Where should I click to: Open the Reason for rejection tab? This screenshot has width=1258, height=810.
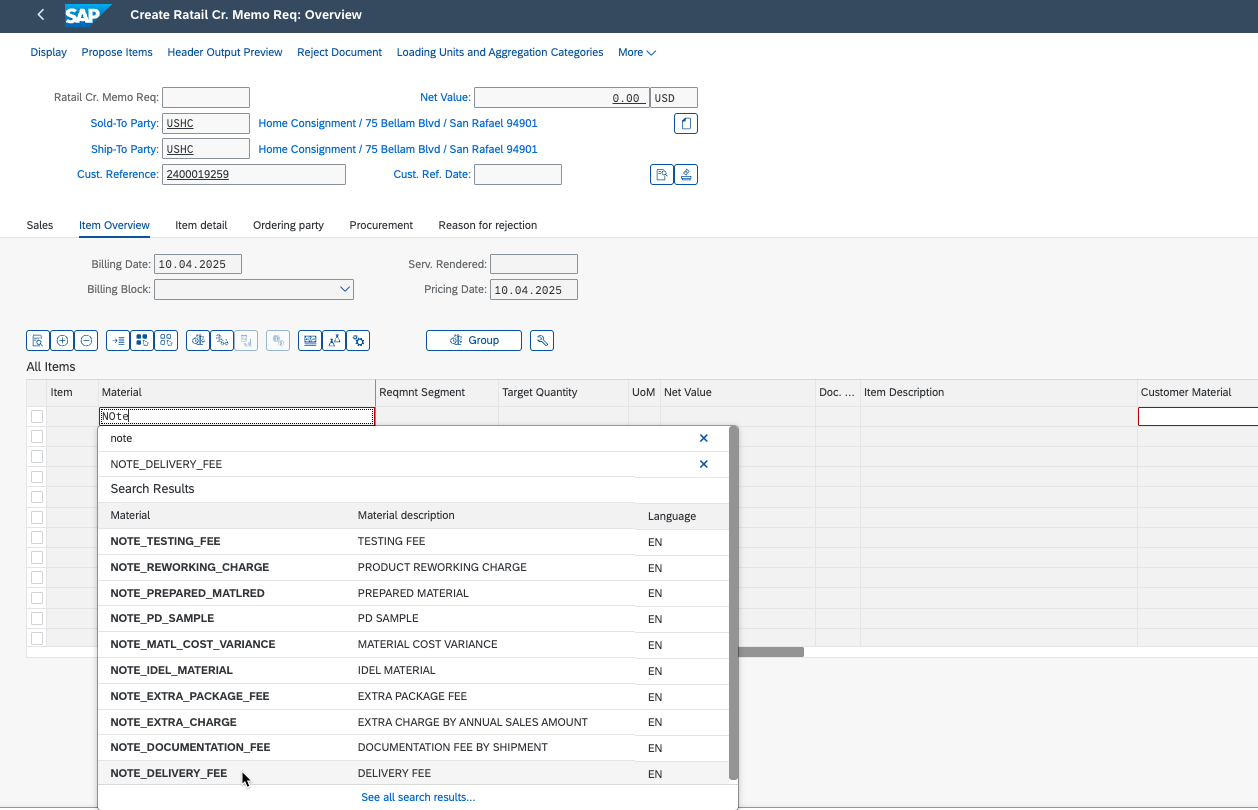[x=487, y=225]
